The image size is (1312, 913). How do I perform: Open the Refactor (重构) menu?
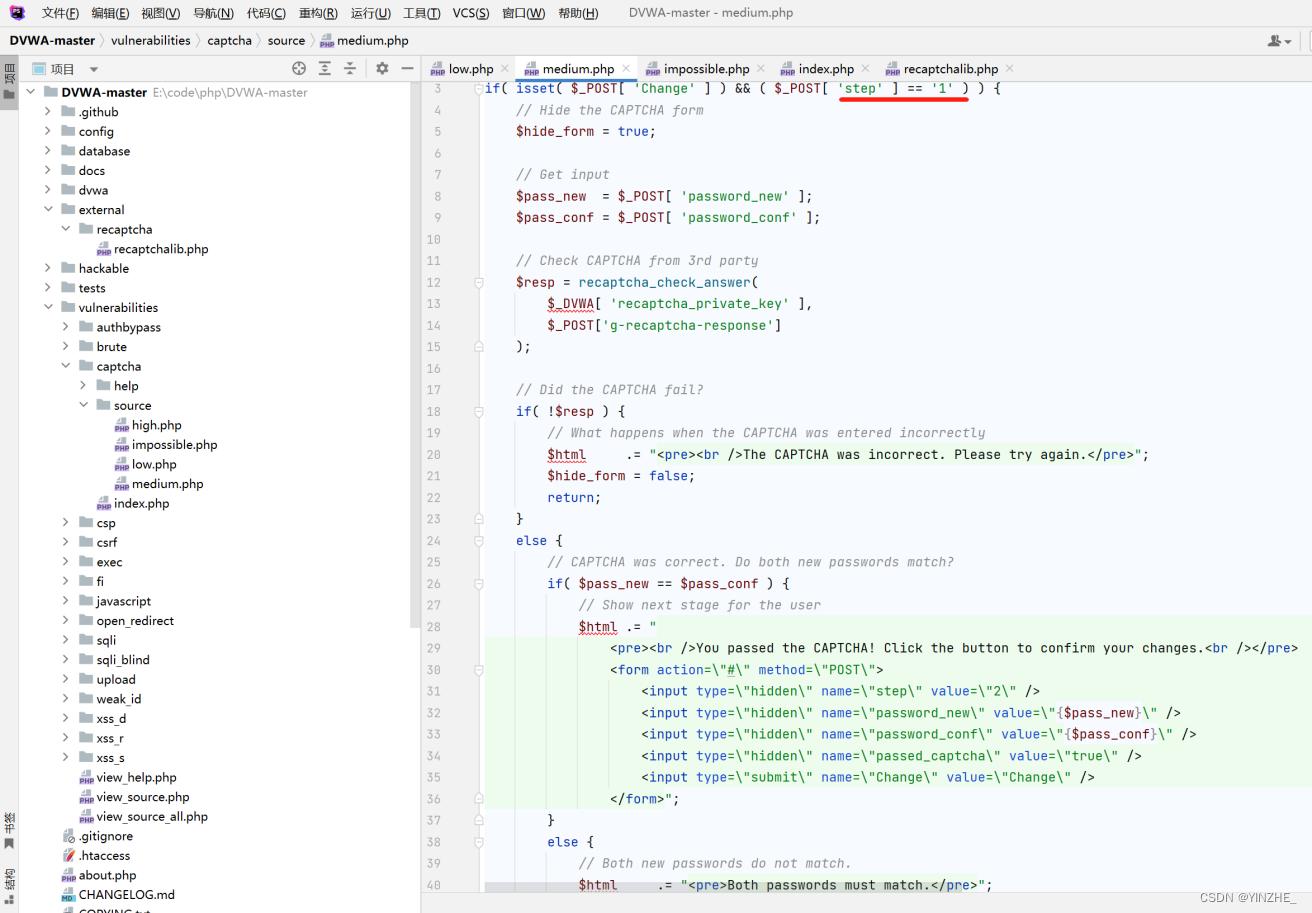(x=318, y=13)
